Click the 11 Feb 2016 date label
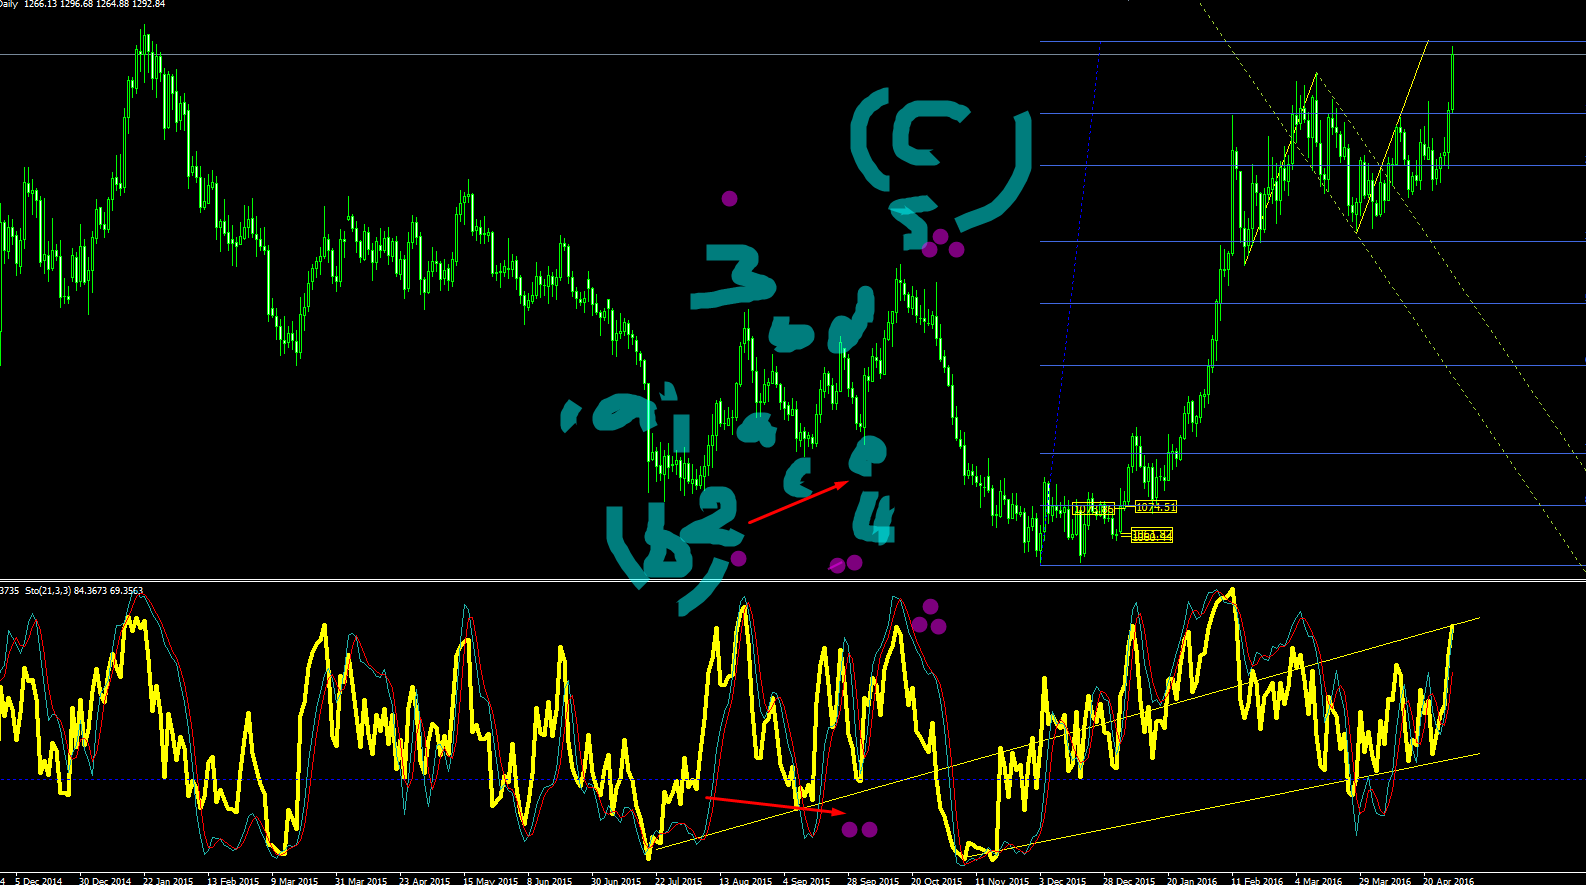1586x885 pixels. (x=1257, y=881)
